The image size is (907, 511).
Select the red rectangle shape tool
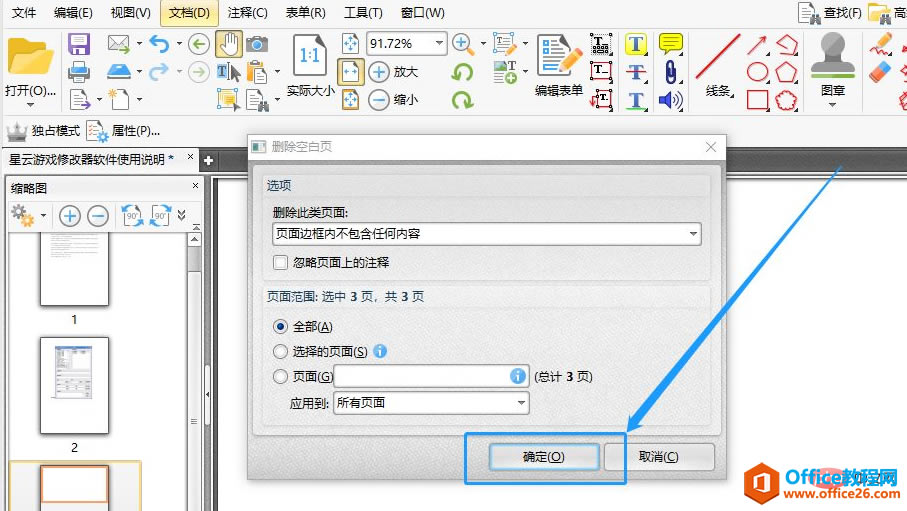(x=757, y=100)
